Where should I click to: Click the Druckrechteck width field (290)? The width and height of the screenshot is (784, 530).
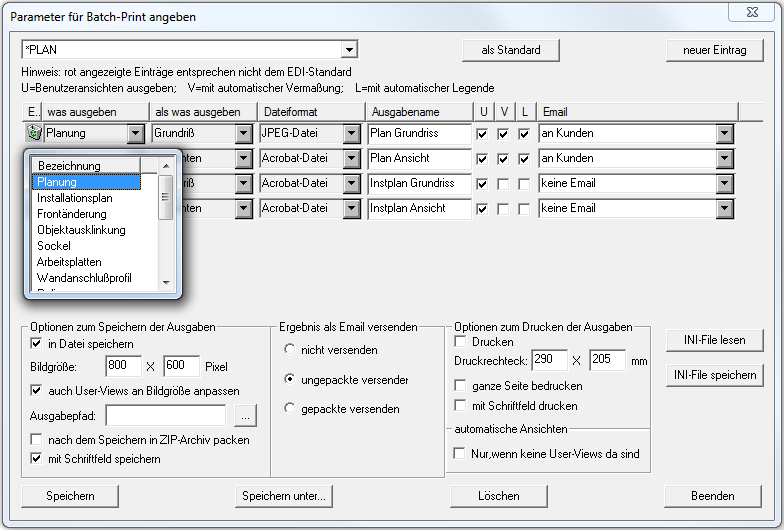pos(550,360)
